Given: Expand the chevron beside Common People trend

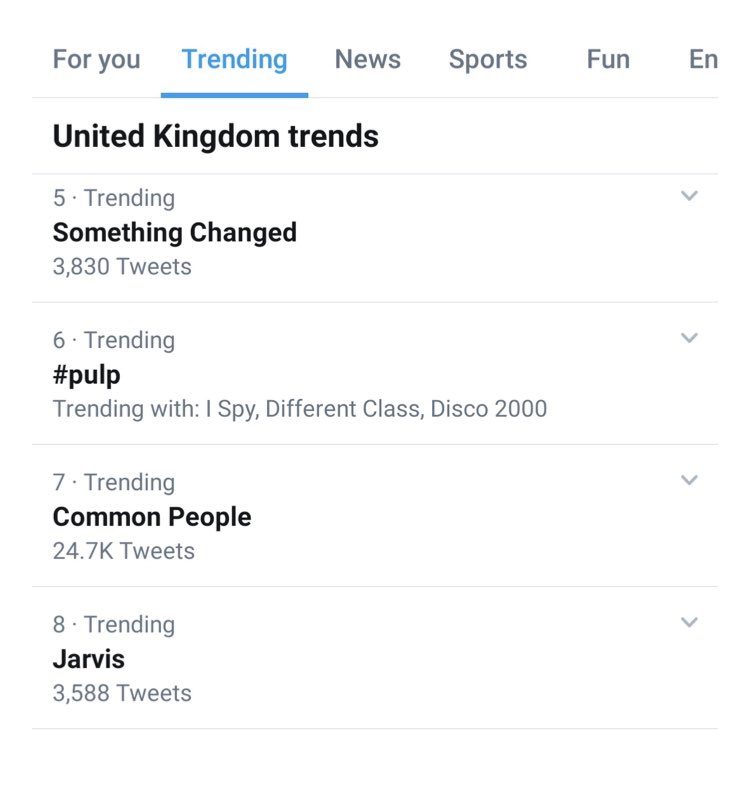Looking at the screenshot, I should [x=689, y=480].
